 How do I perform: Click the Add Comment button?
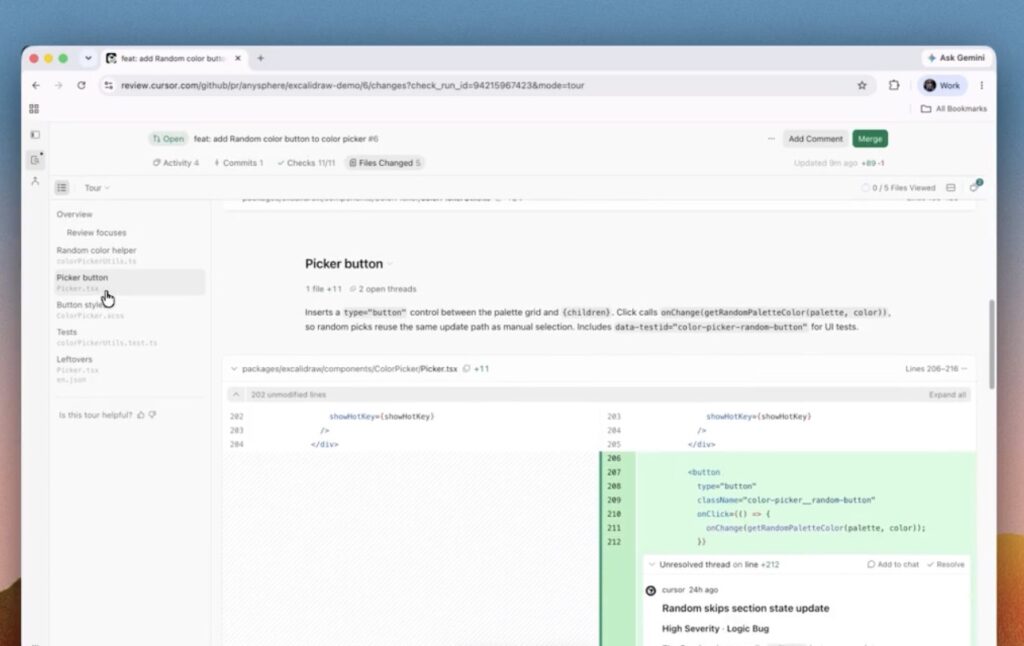pos(815,138)
